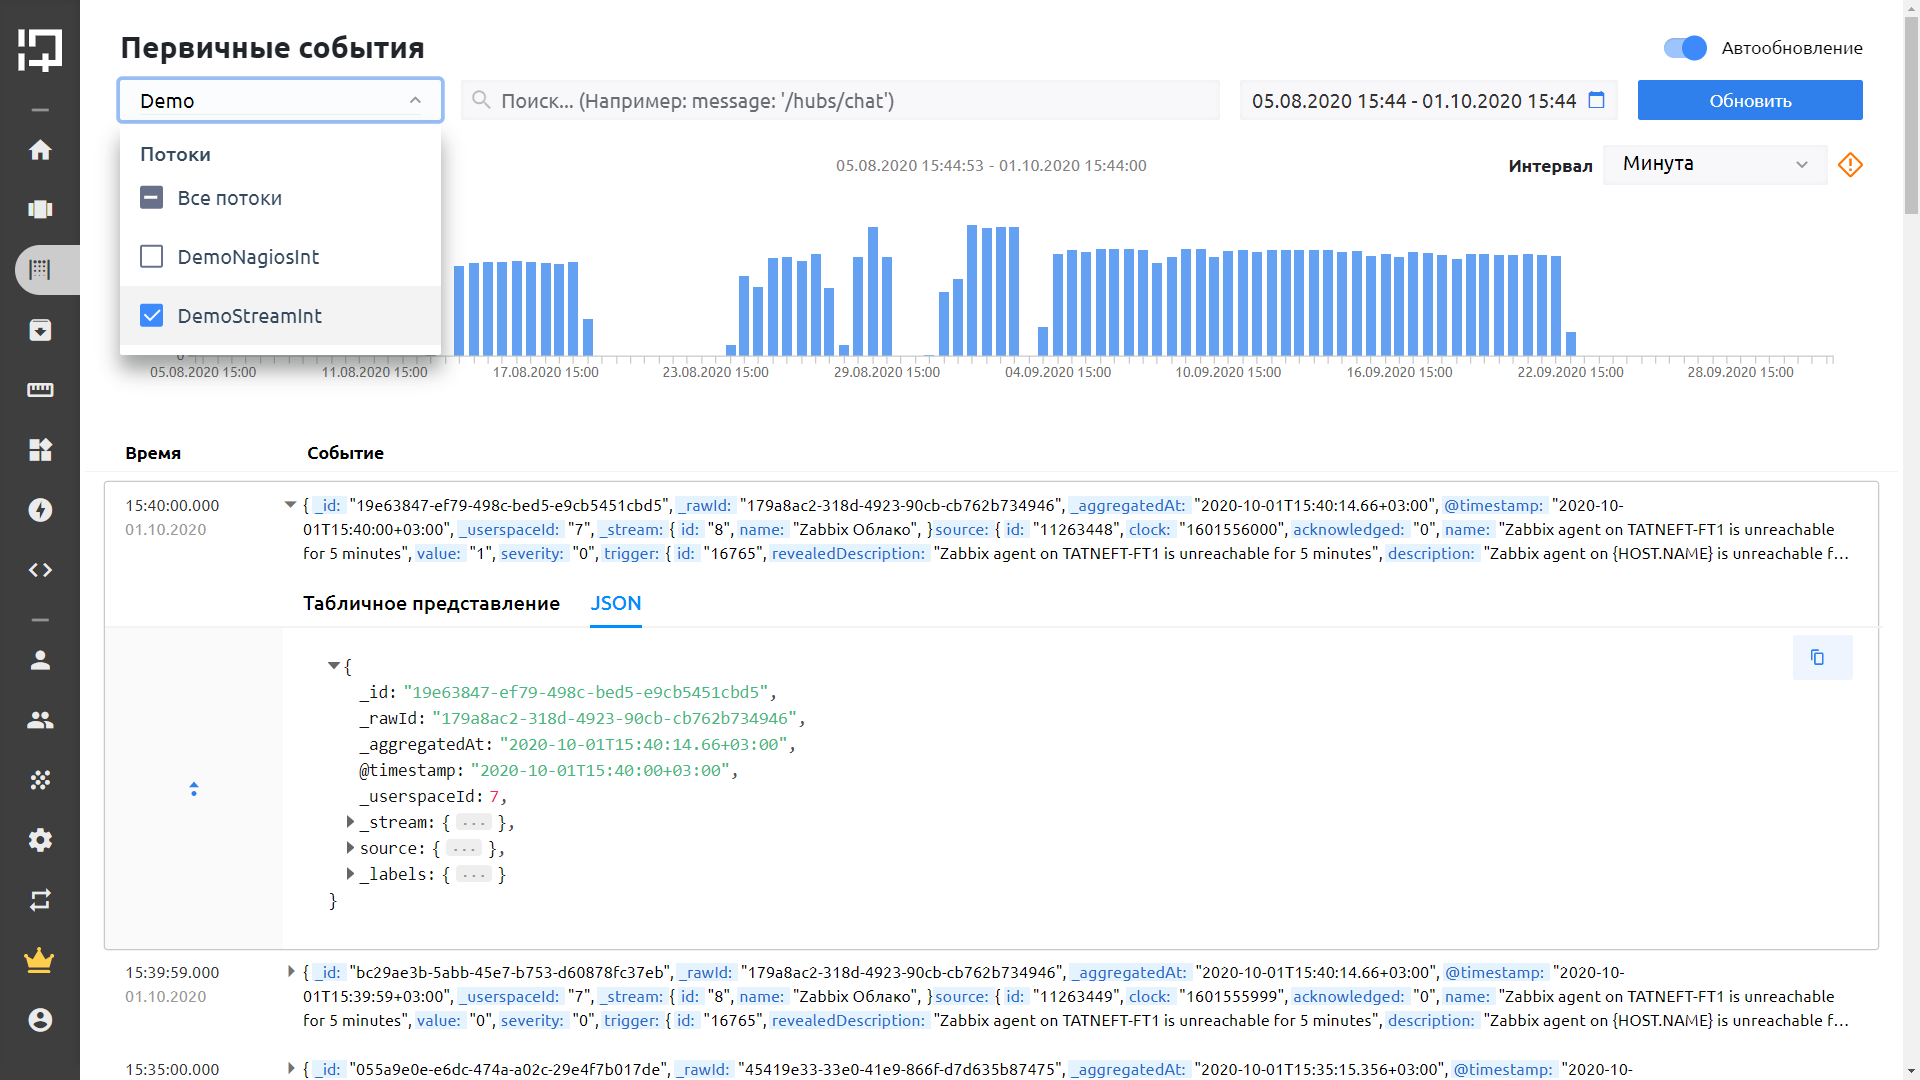Screen dimensions: 1920x1080
Task: Expand the _stream node in JSON
Action: 350,822
